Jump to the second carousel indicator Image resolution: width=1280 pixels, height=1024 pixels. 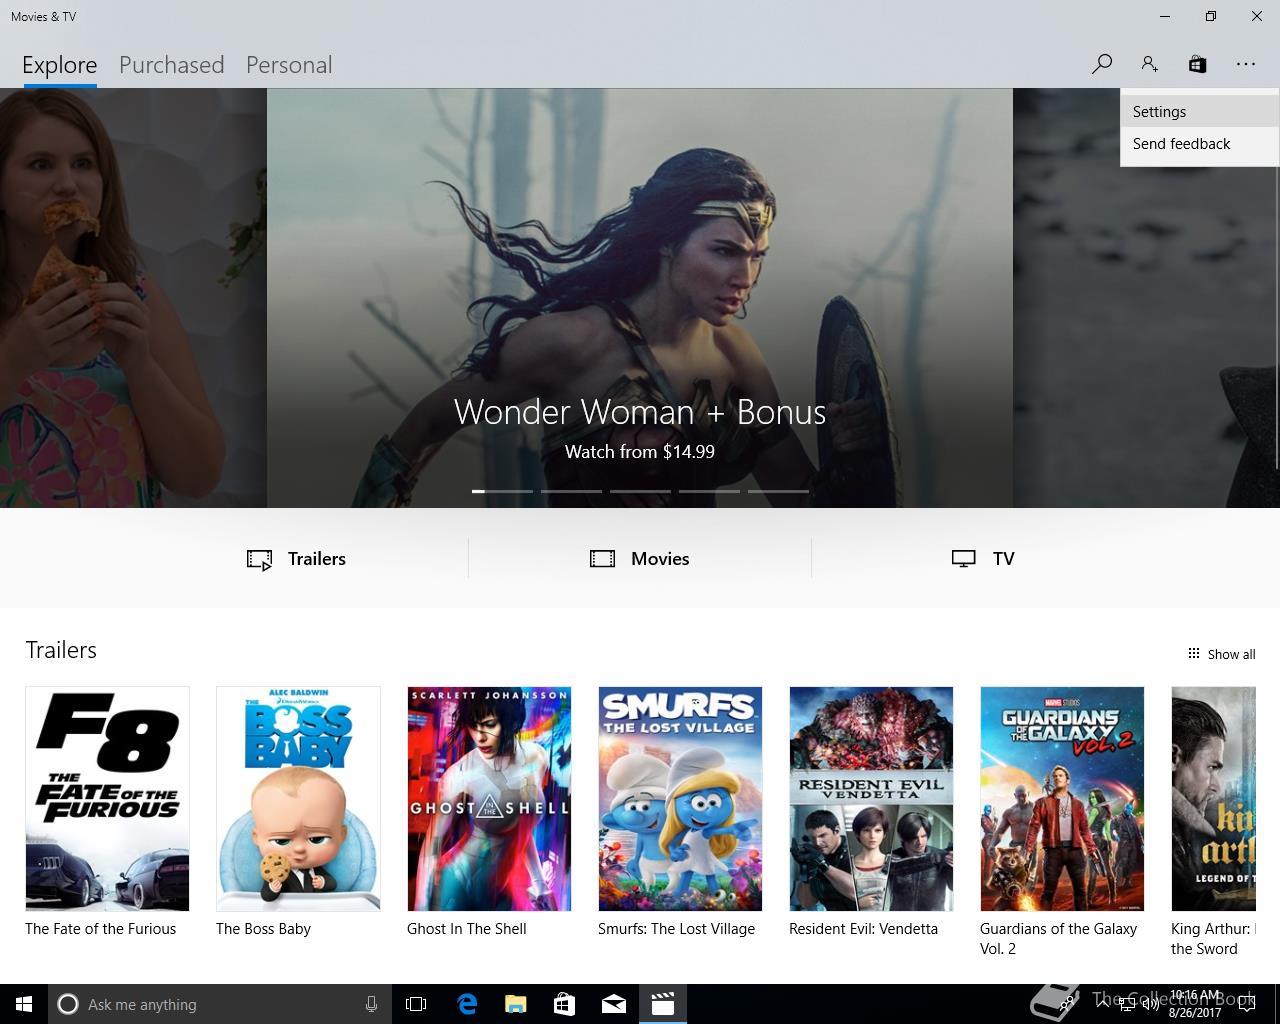(571, 491)
